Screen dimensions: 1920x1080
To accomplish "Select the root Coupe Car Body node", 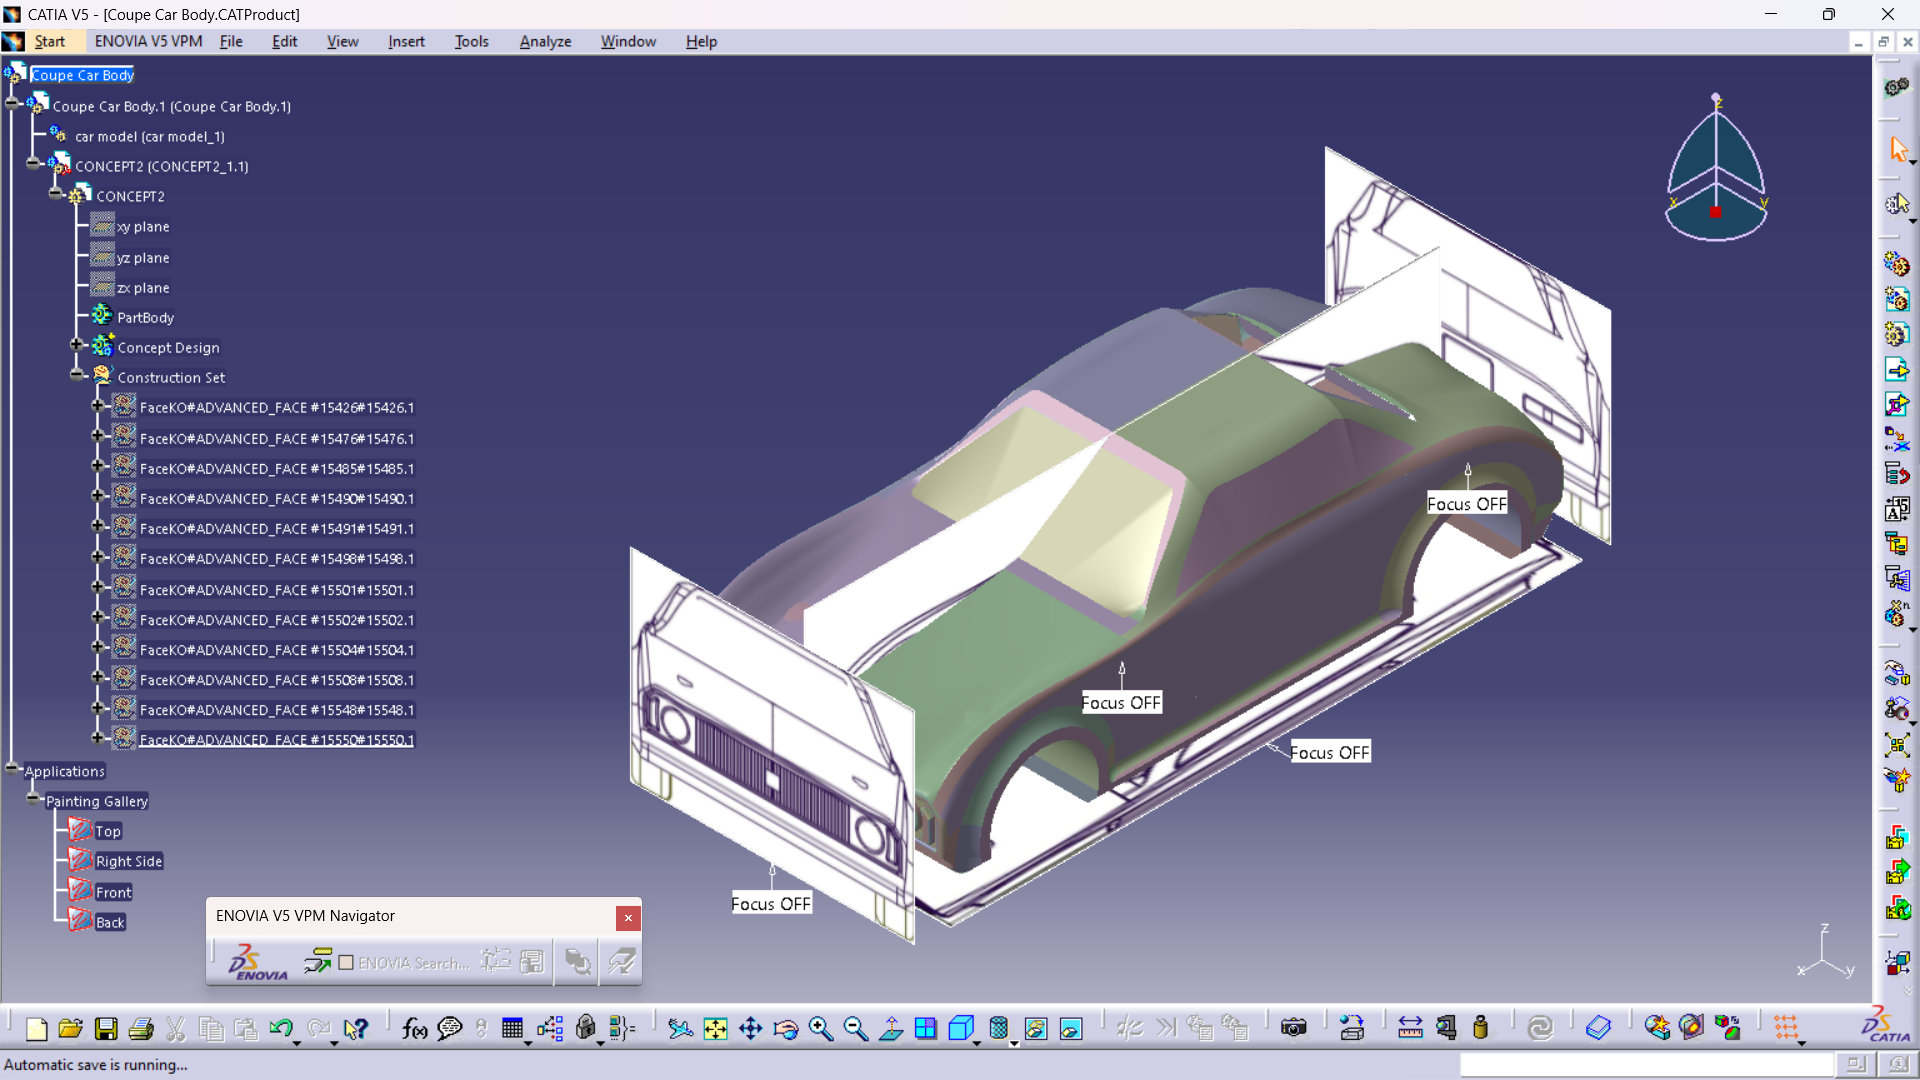I will 82,75.
